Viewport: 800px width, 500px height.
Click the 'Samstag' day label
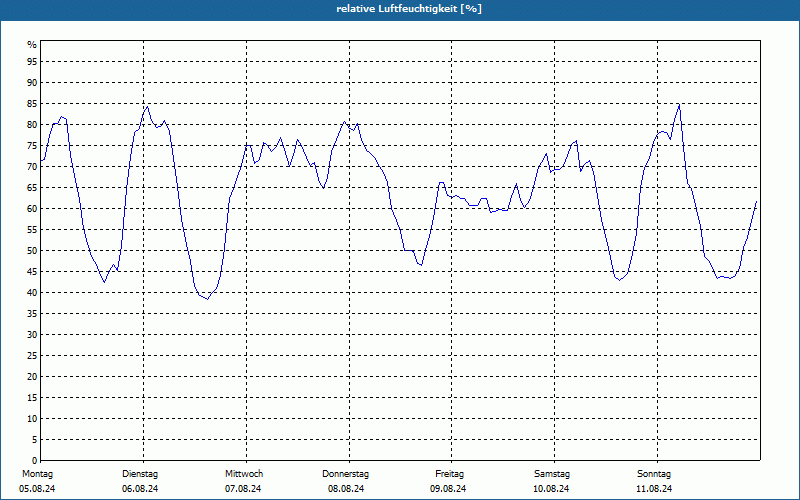click(x=552, y=474)
